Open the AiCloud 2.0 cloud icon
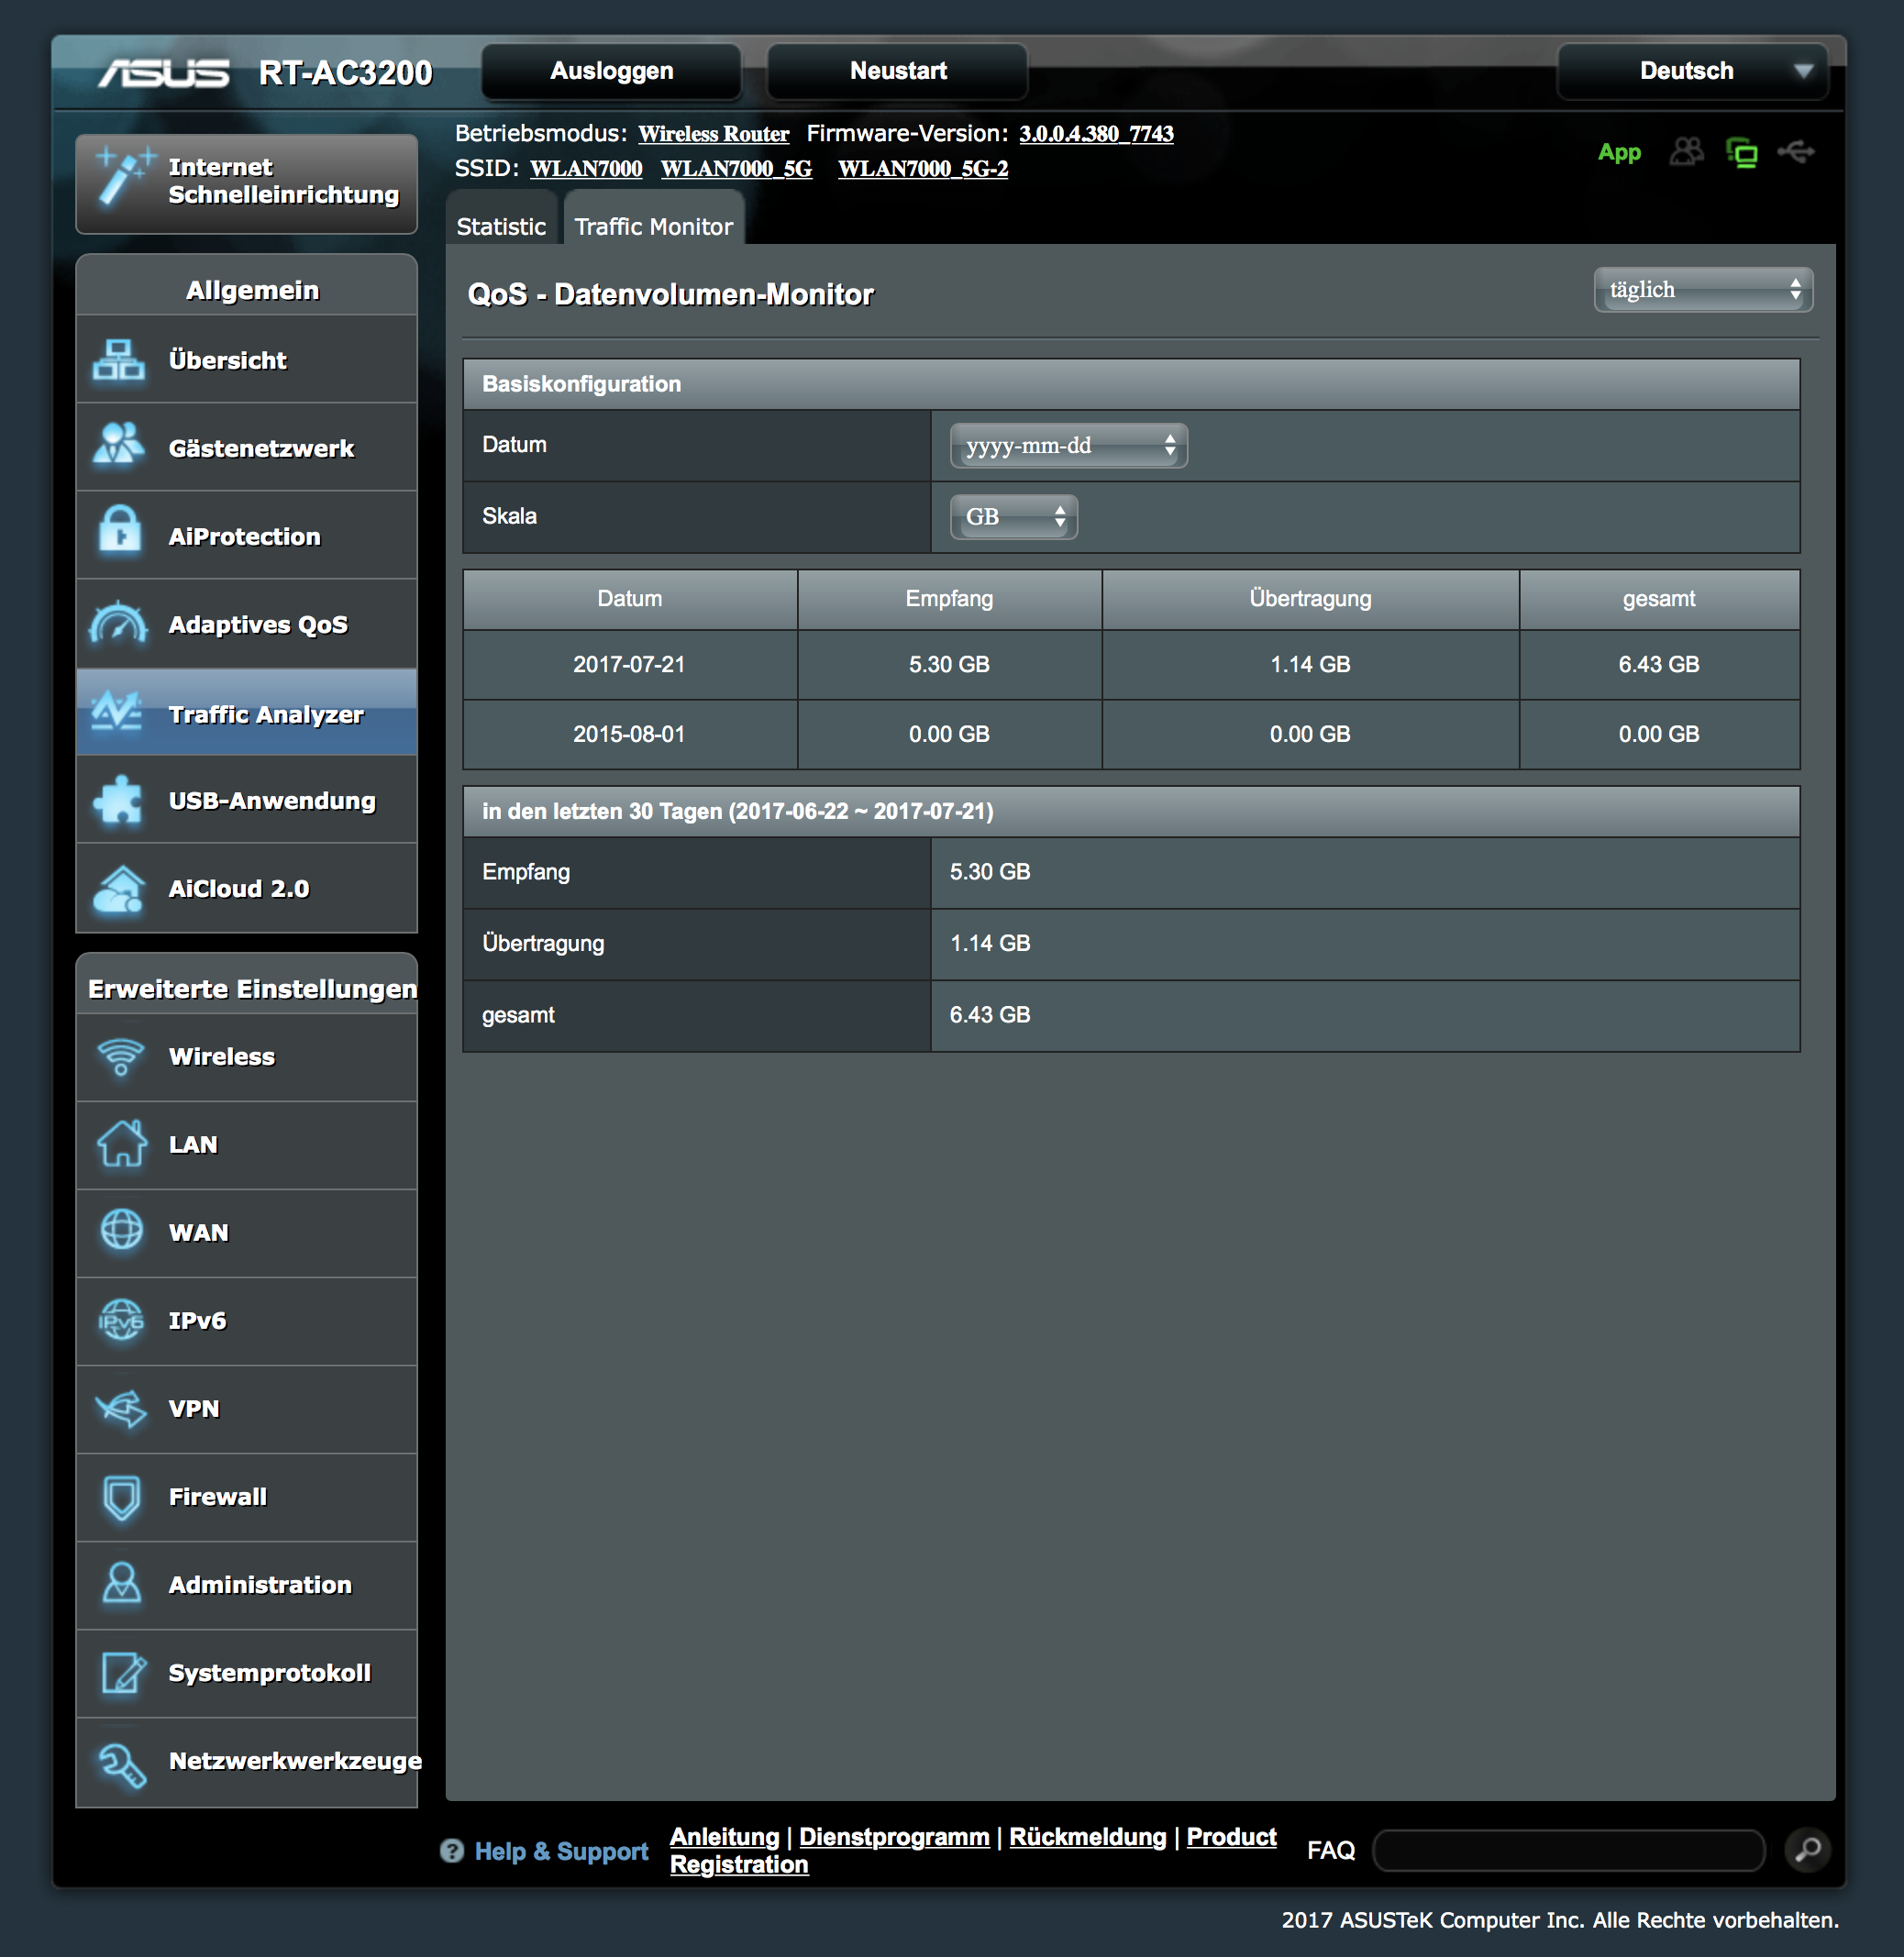 [x=118, y=888]
